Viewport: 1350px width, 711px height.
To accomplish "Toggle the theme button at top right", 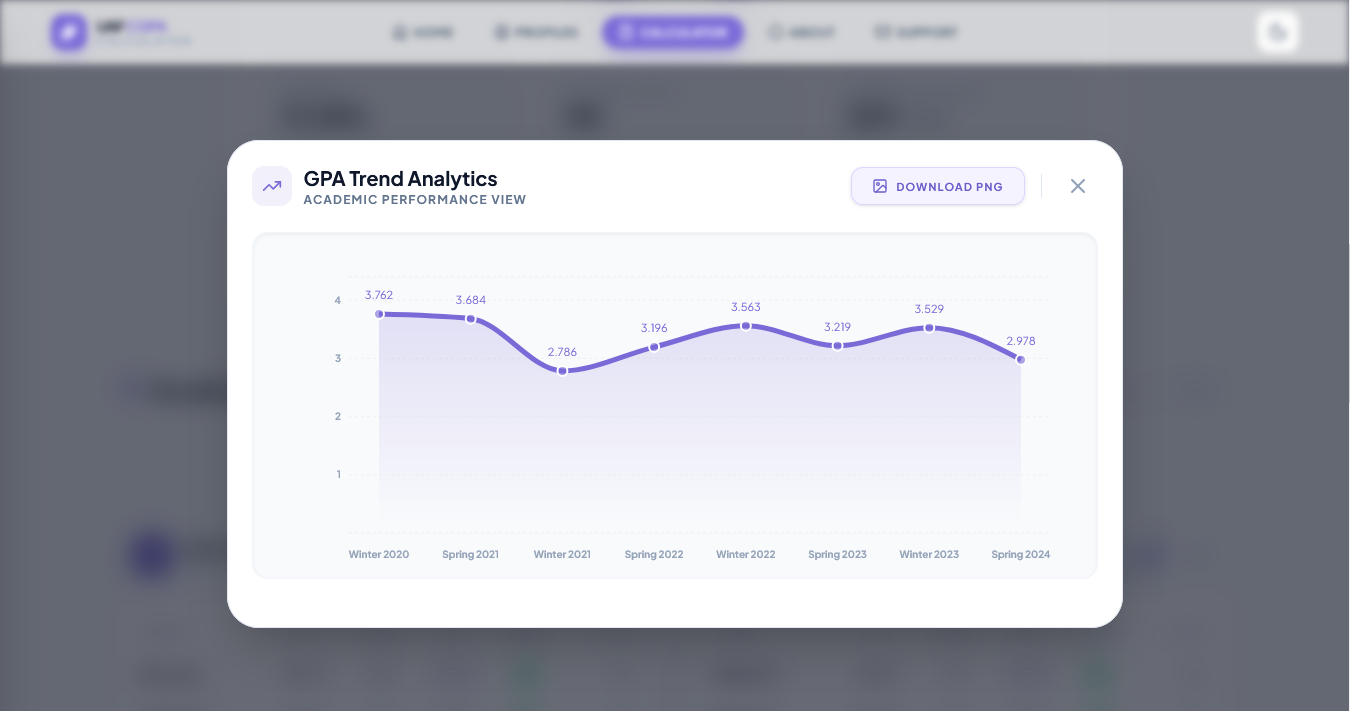I will coord(1277,32).
